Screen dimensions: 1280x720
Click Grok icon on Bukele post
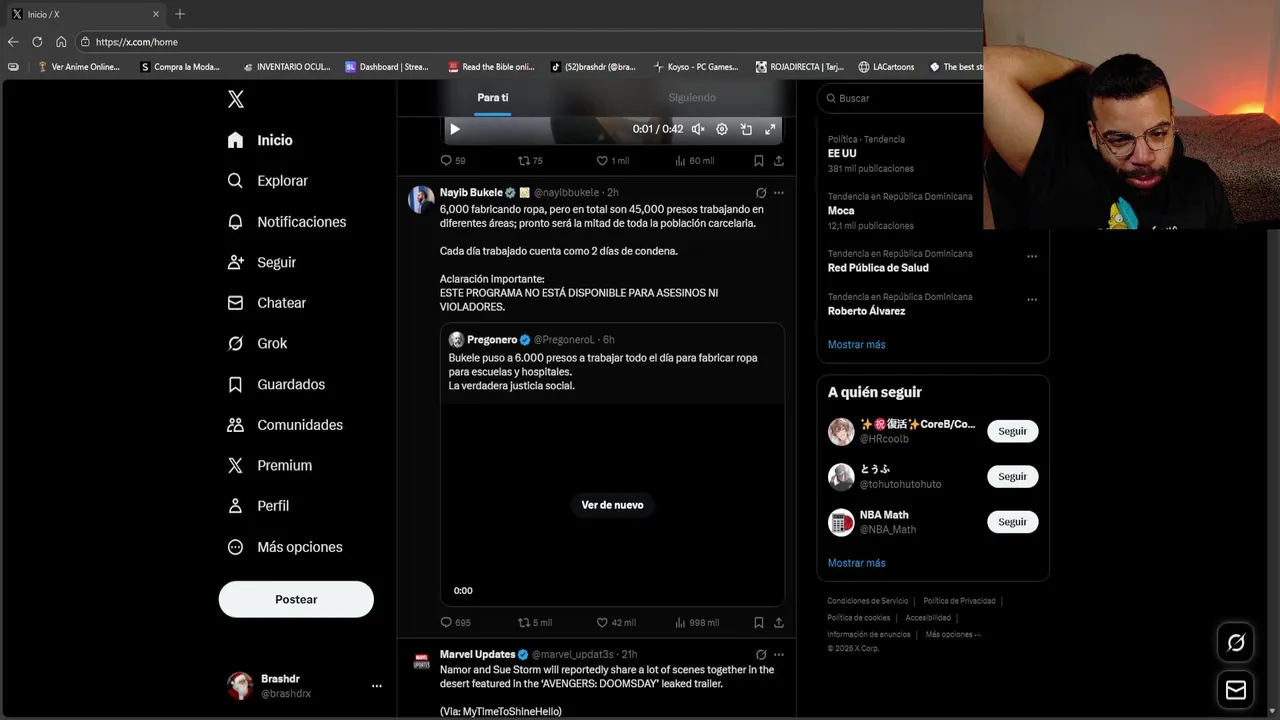tap(761, 192)
